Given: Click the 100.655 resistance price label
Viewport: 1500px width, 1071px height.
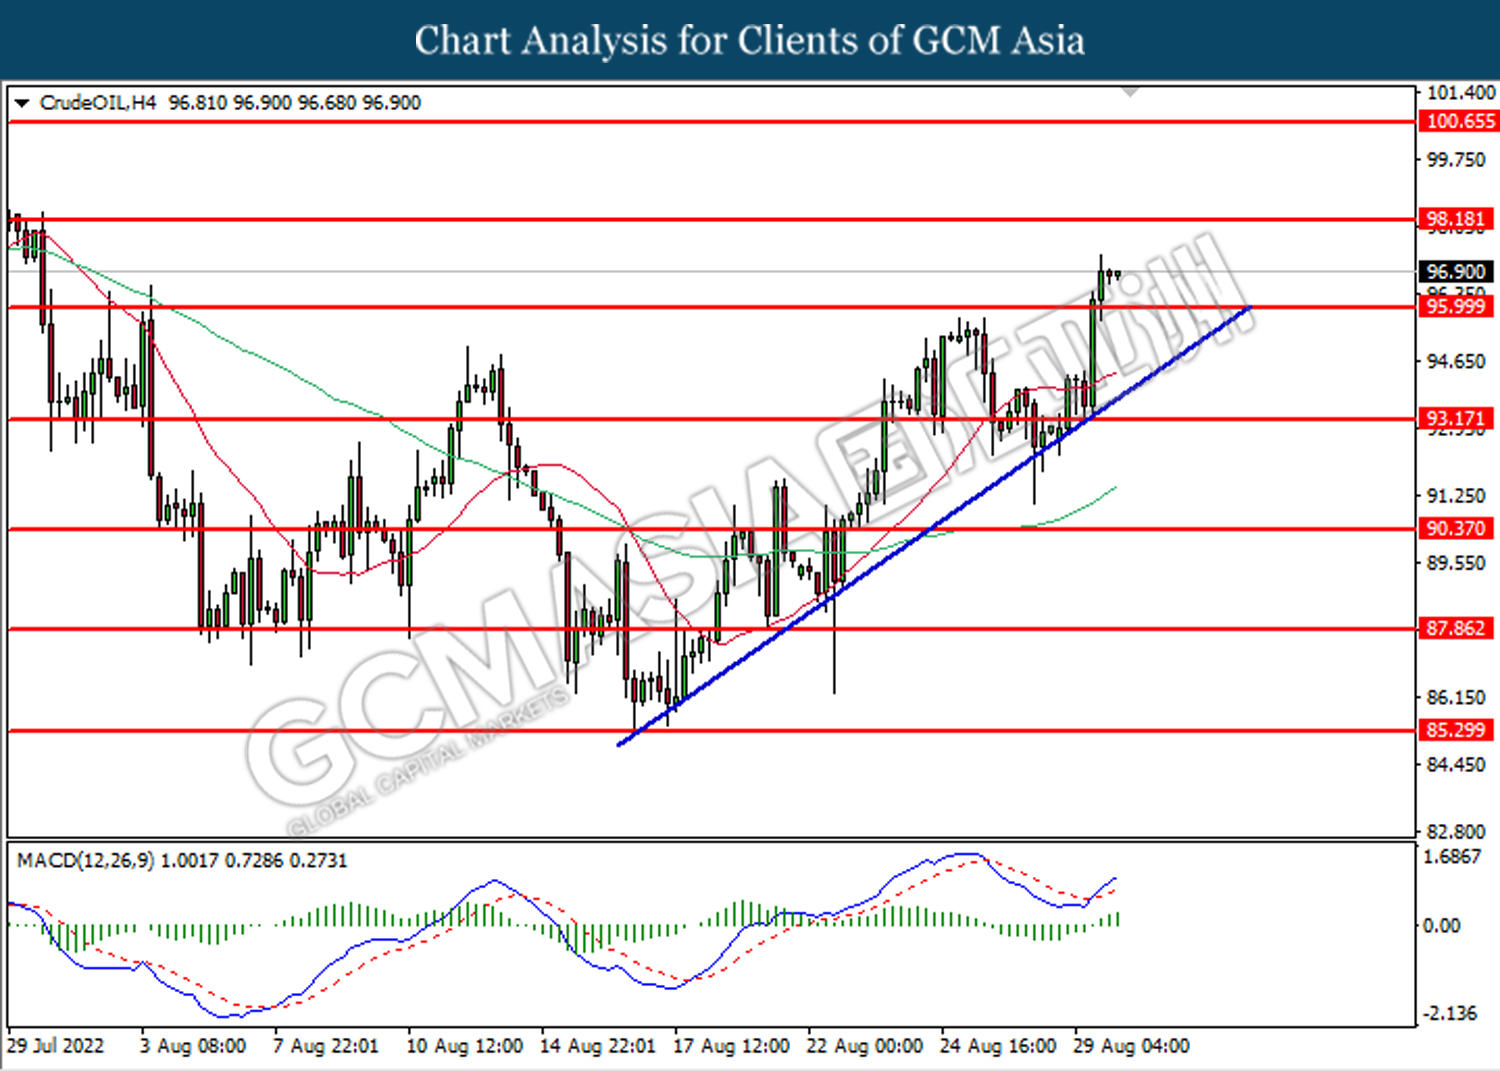Looking at the screenshot, I should (1459, 121).
